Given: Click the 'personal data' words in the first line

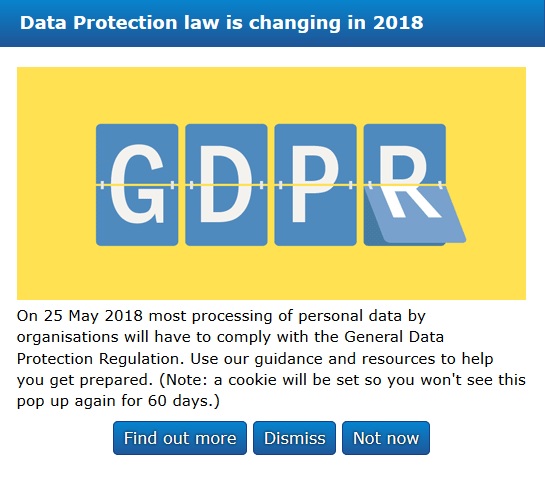Looking at the screenshot, I should coord(350,316).
